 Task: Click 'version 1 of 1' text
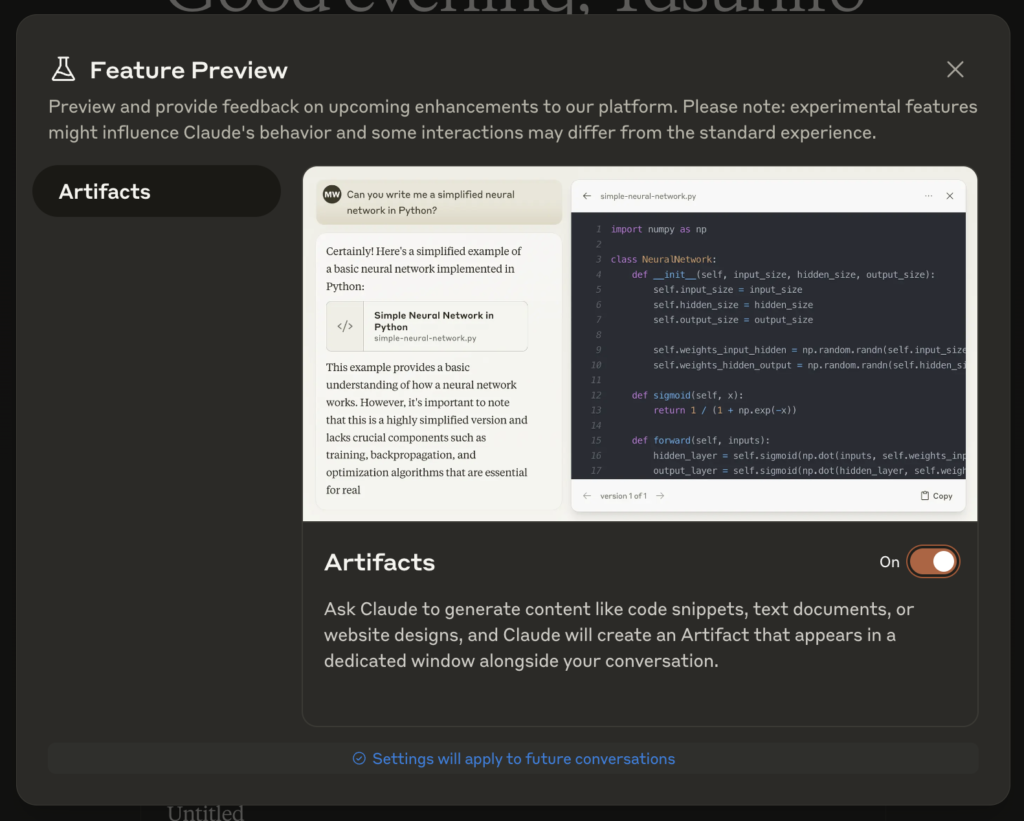pos(623,496)
